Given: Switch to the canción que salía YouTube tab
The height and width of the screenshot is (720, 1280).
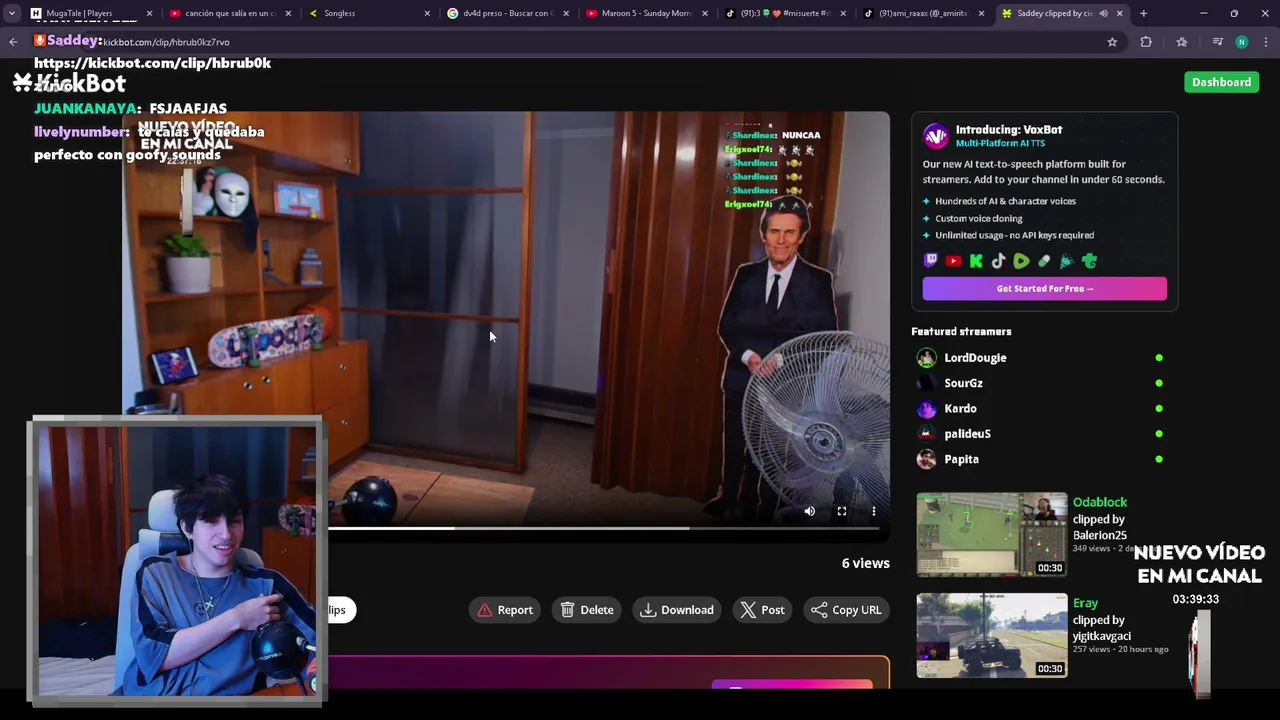Looking at the screenshot, I should 230,13.
